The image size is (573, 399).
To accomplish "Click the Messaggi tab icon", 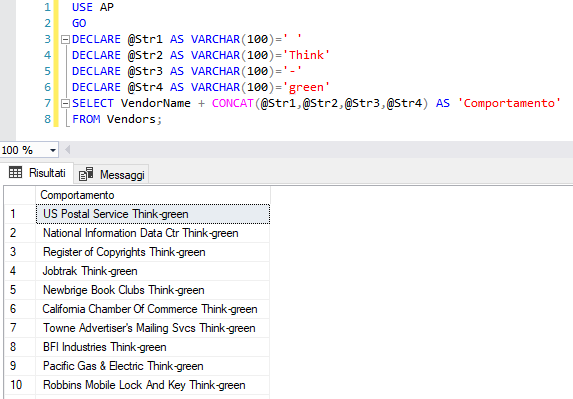I will click(86, 174).
